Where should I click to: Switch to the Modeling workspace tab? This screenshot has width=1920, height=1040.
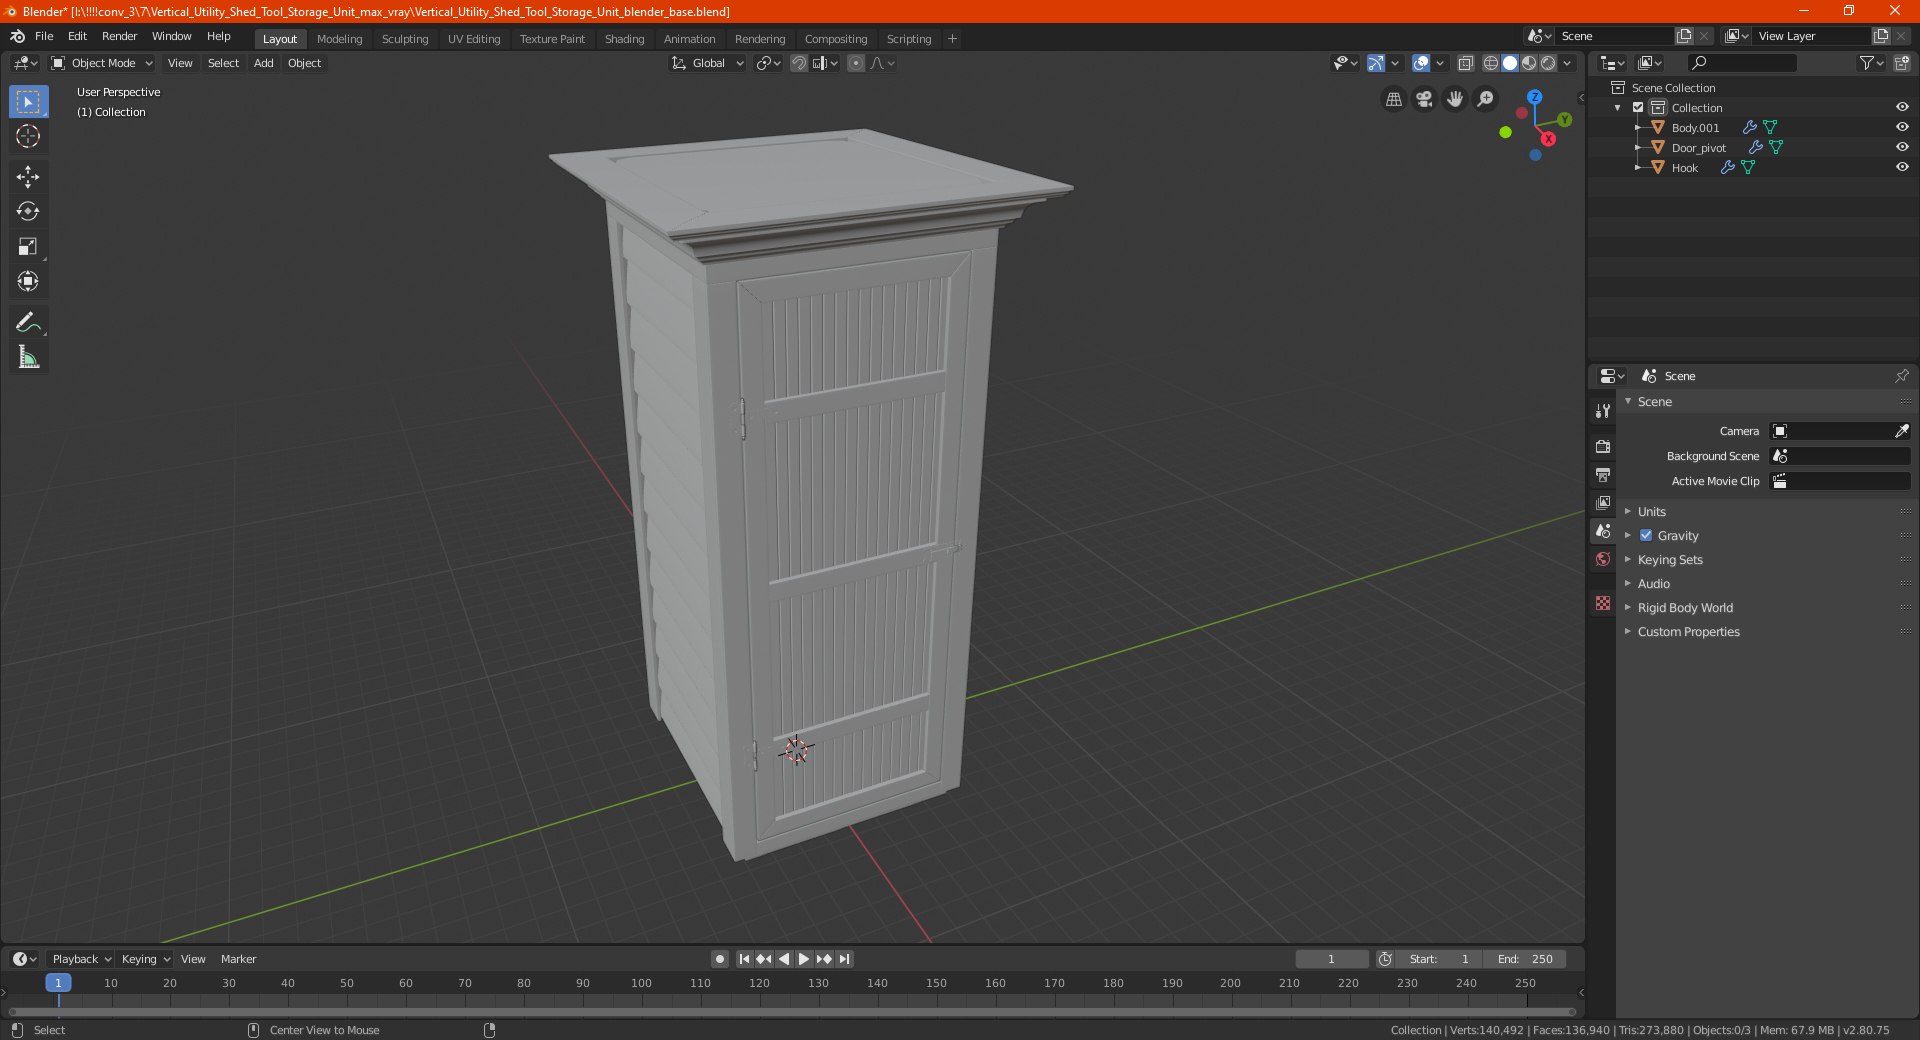point(339,39)
